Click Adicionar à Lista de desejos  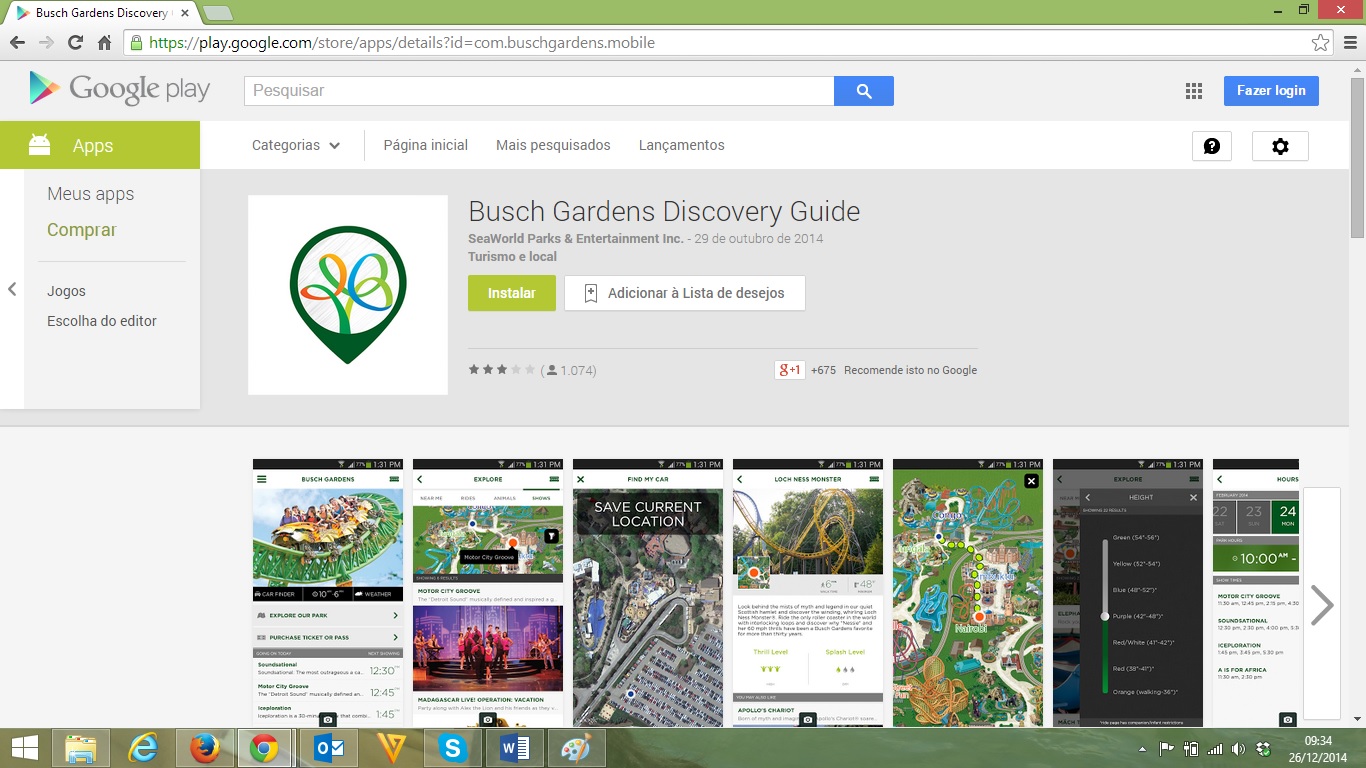click(684, 293)
